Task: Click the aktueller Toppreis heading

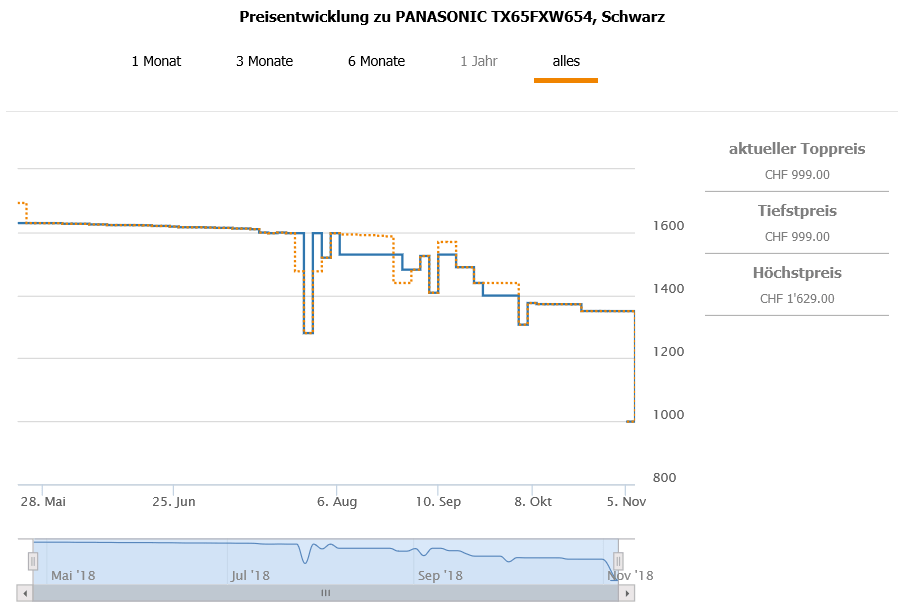Action: pyautogui.click(x=797, y=149)
